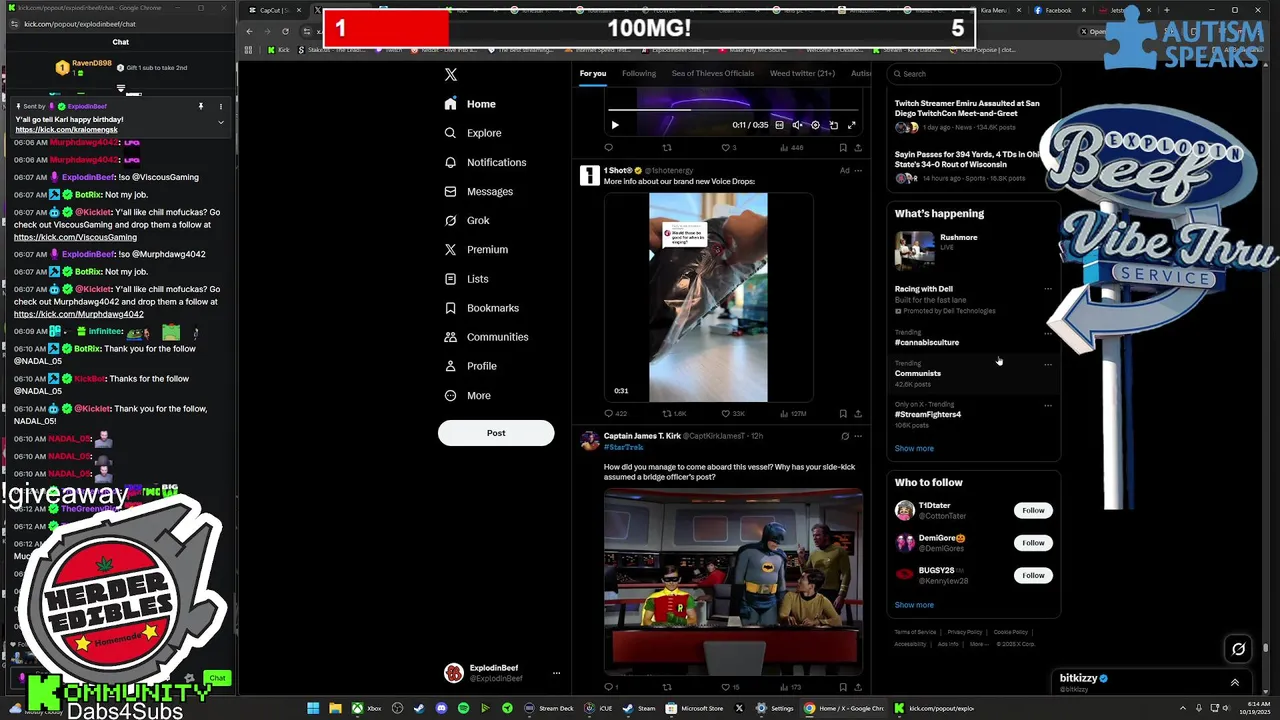Open more options on 1 Shot ad post
Viewport: 1280px width, 720px height.
858,171
